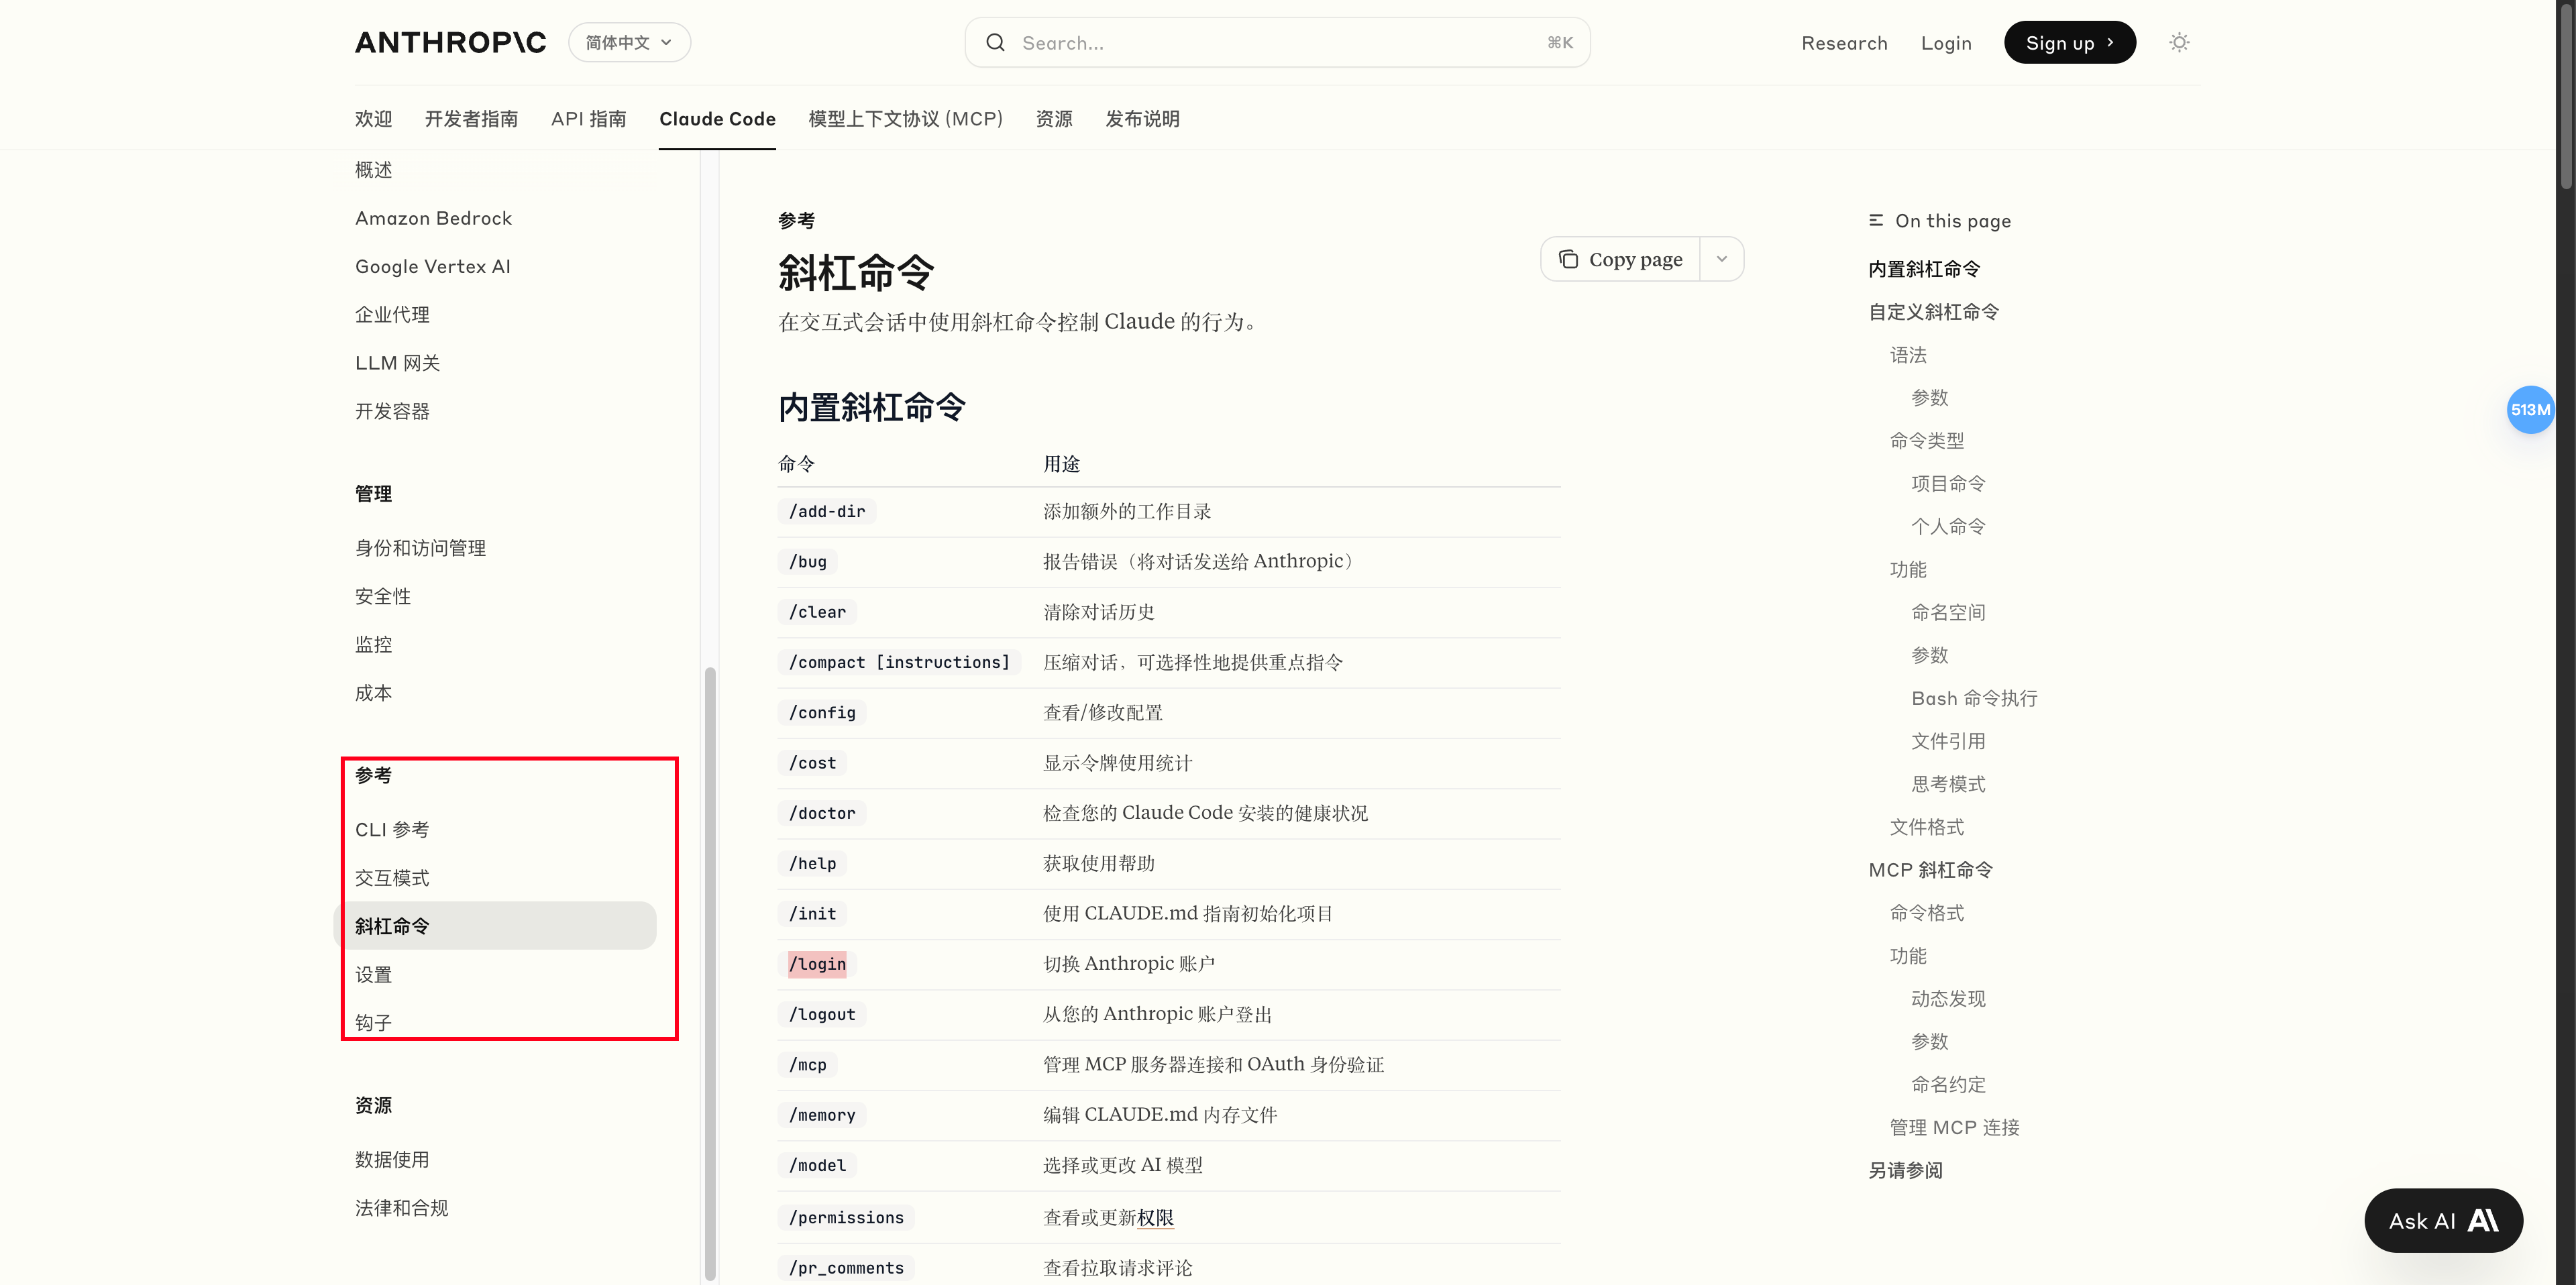Jump to MCP 斜杠命令 in page outline
The image size is (2576, 1285).
pyautogui.click(x=1930, y=870)
